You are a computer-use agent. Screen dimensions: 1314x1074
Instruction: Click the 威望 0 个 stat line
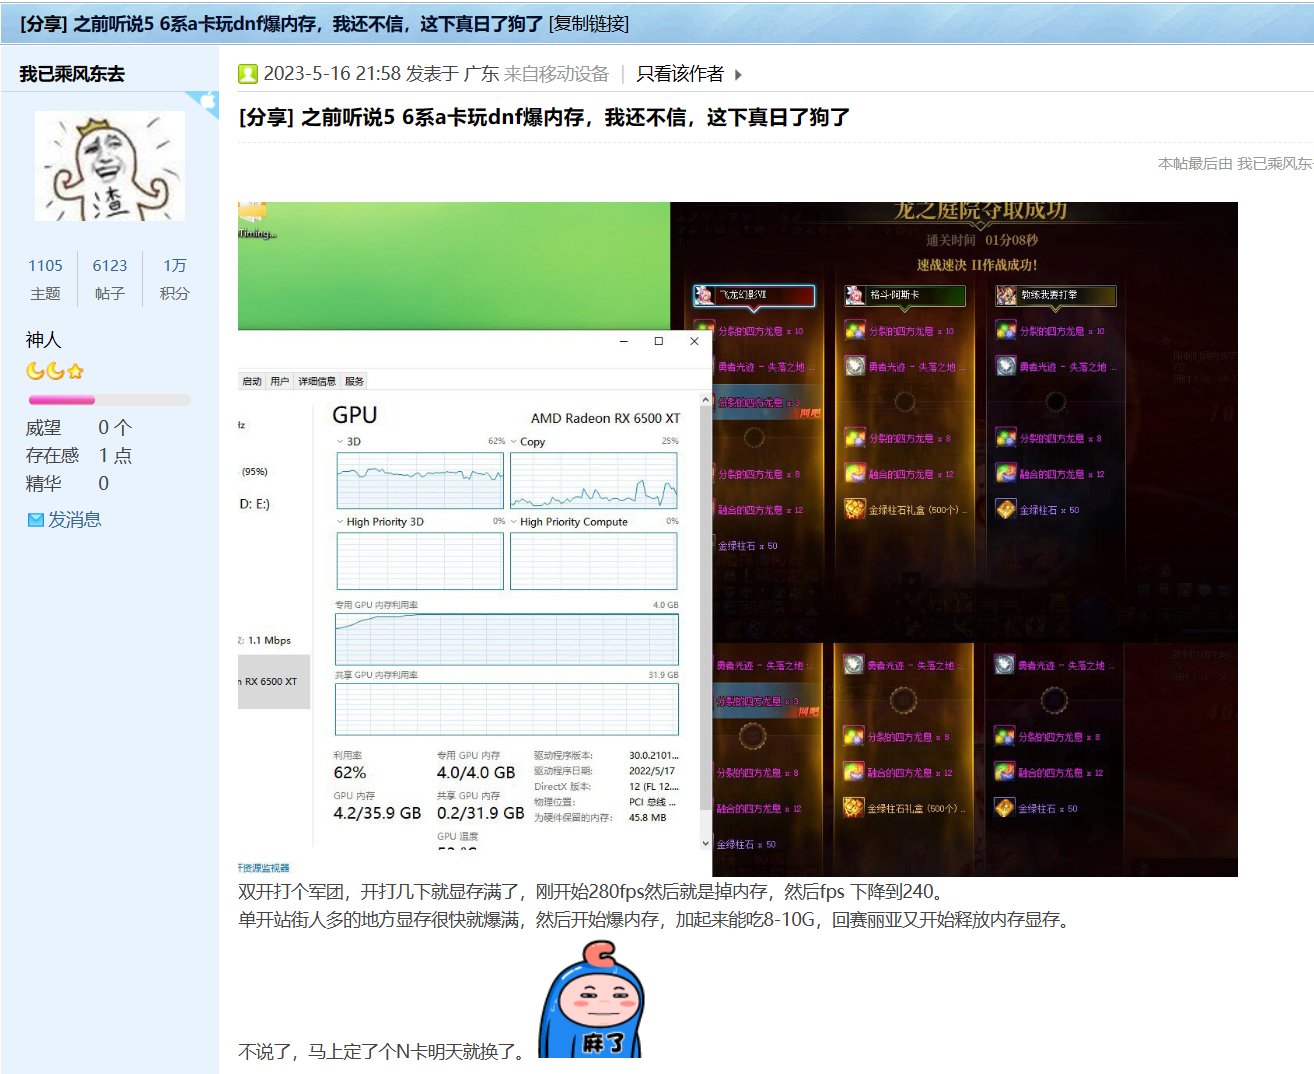pos(79,428)
